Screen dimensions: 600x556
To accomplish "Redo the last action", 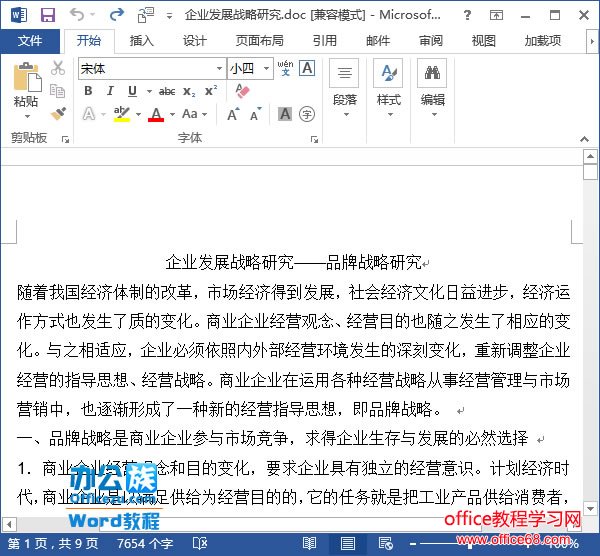I will tap(116, 15).
